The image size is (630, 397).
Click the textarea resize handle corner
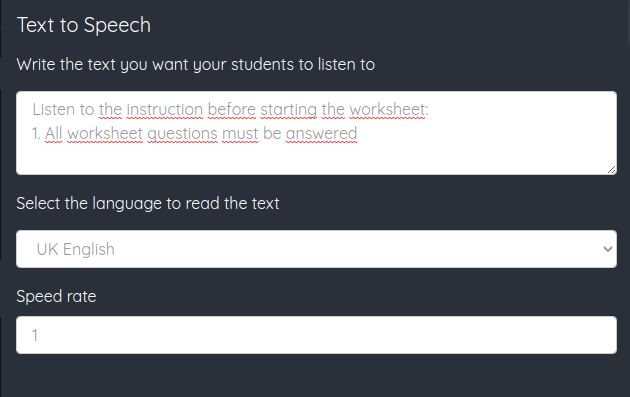pyautogui.click(x=611, y=170)
